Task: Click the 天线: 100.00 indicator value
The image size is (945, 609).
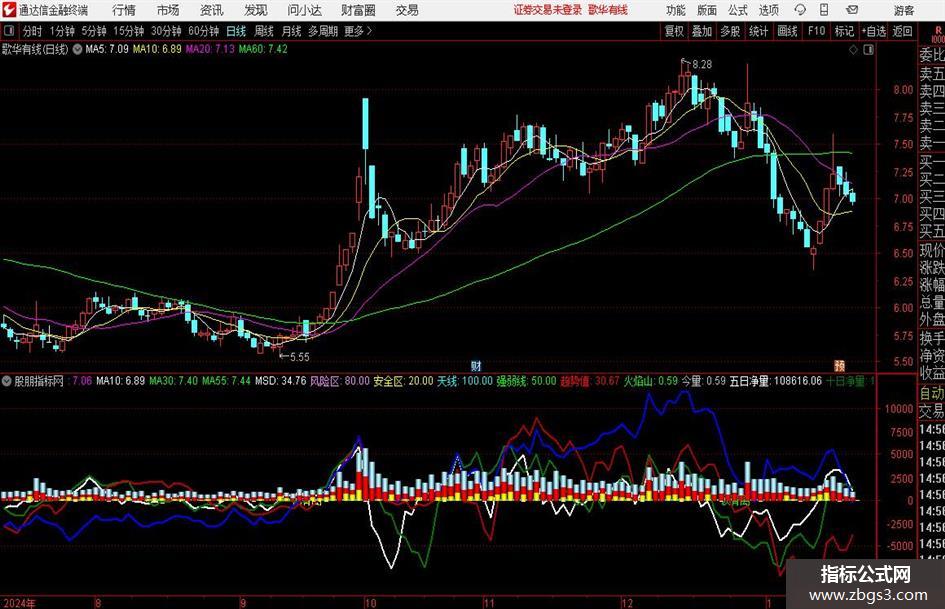Action: click(465, 381)
